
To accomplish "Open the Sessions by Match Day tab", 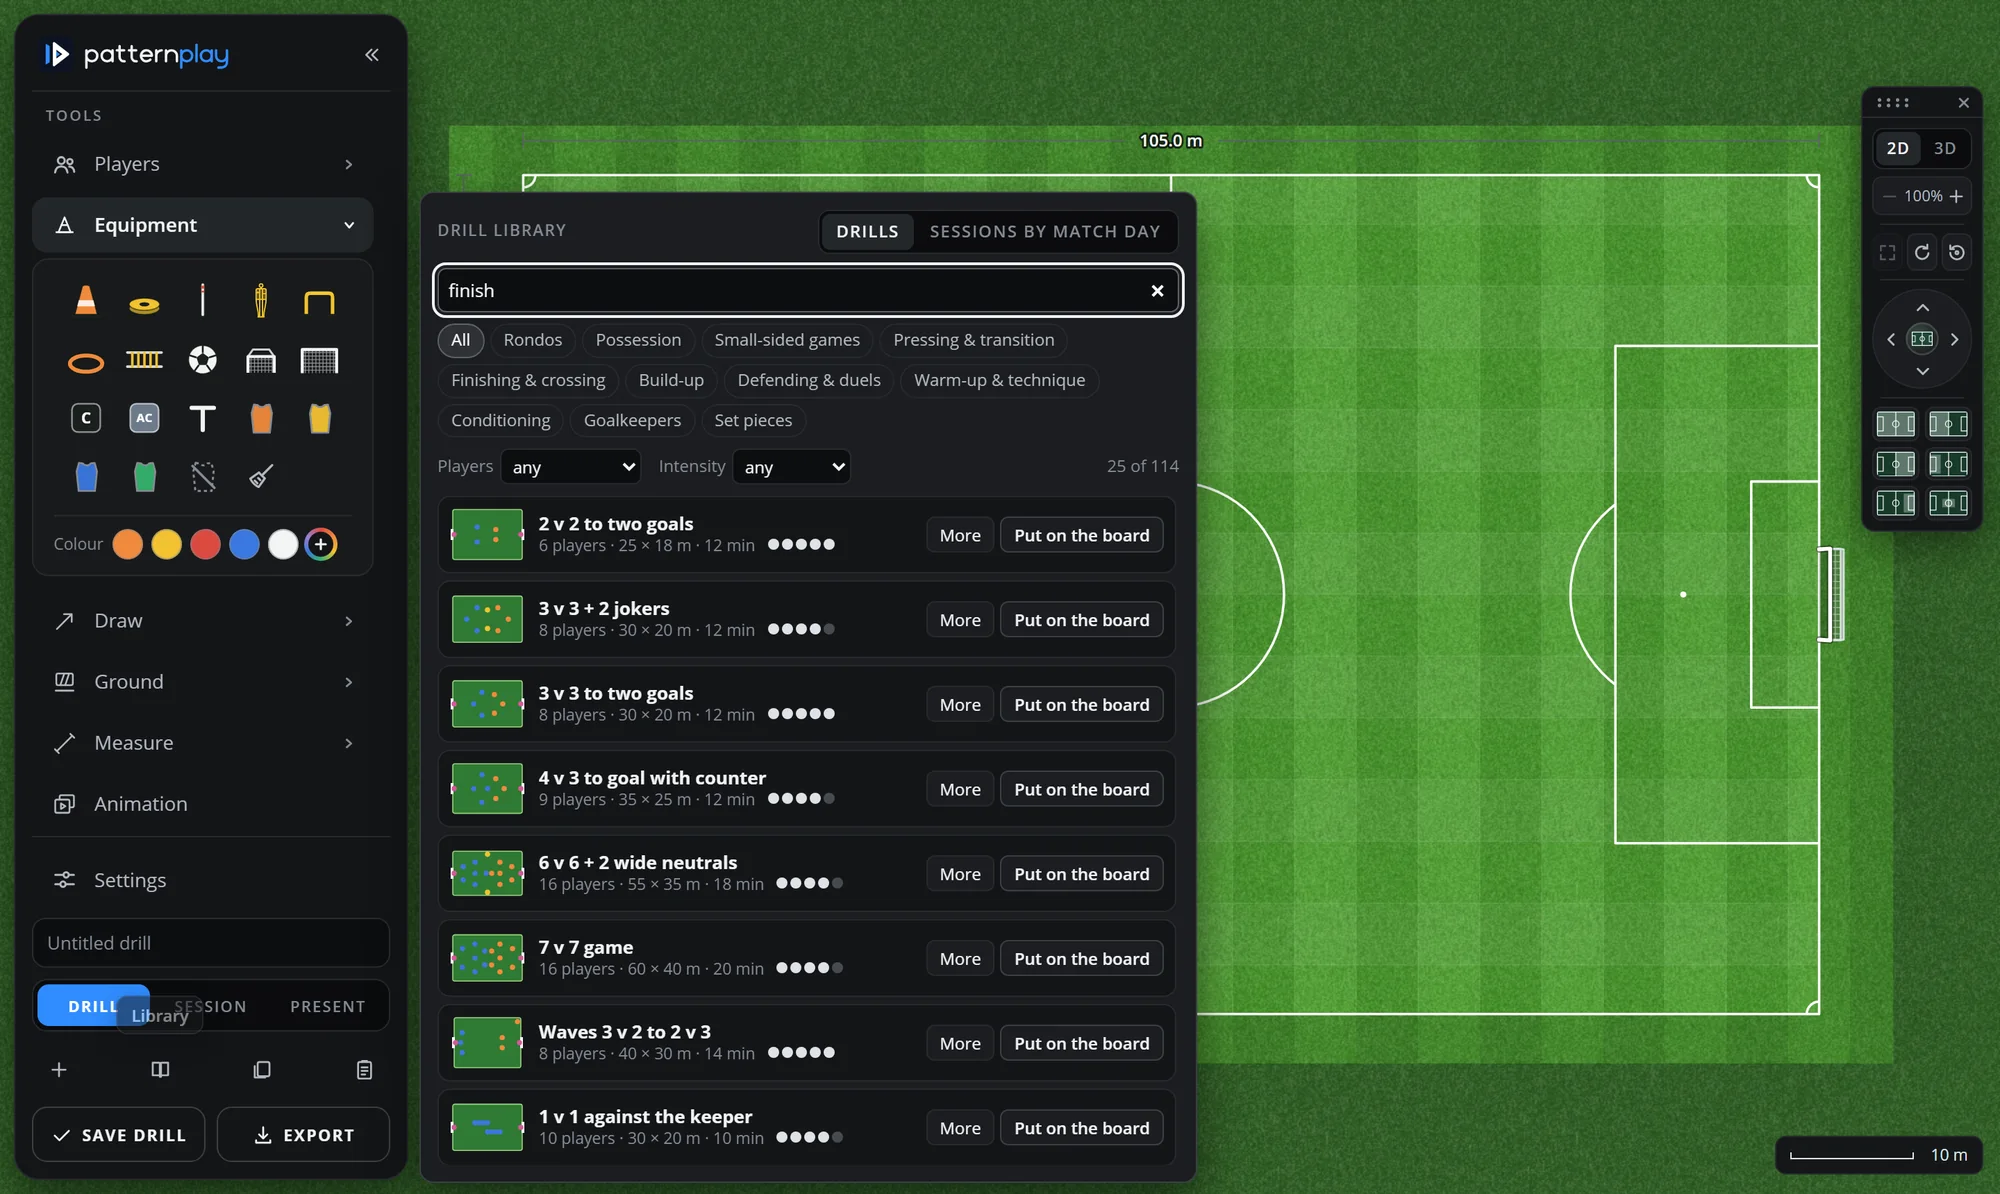I will [x=1045, y=231].
